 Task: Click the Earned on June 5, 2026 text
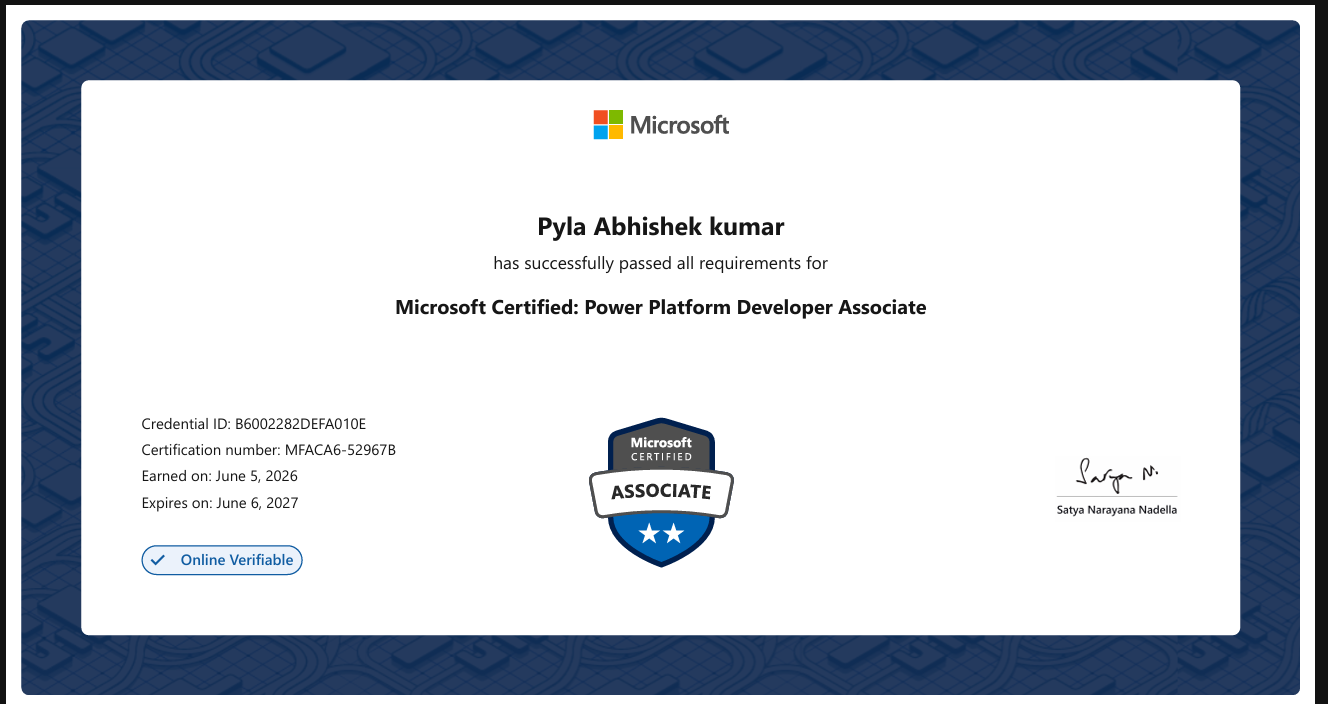[x=220, y=476]
